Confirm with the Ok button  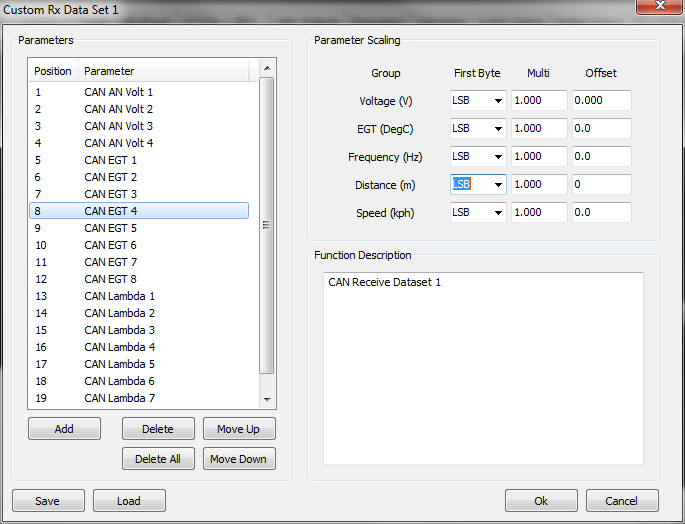pos(541,501)
